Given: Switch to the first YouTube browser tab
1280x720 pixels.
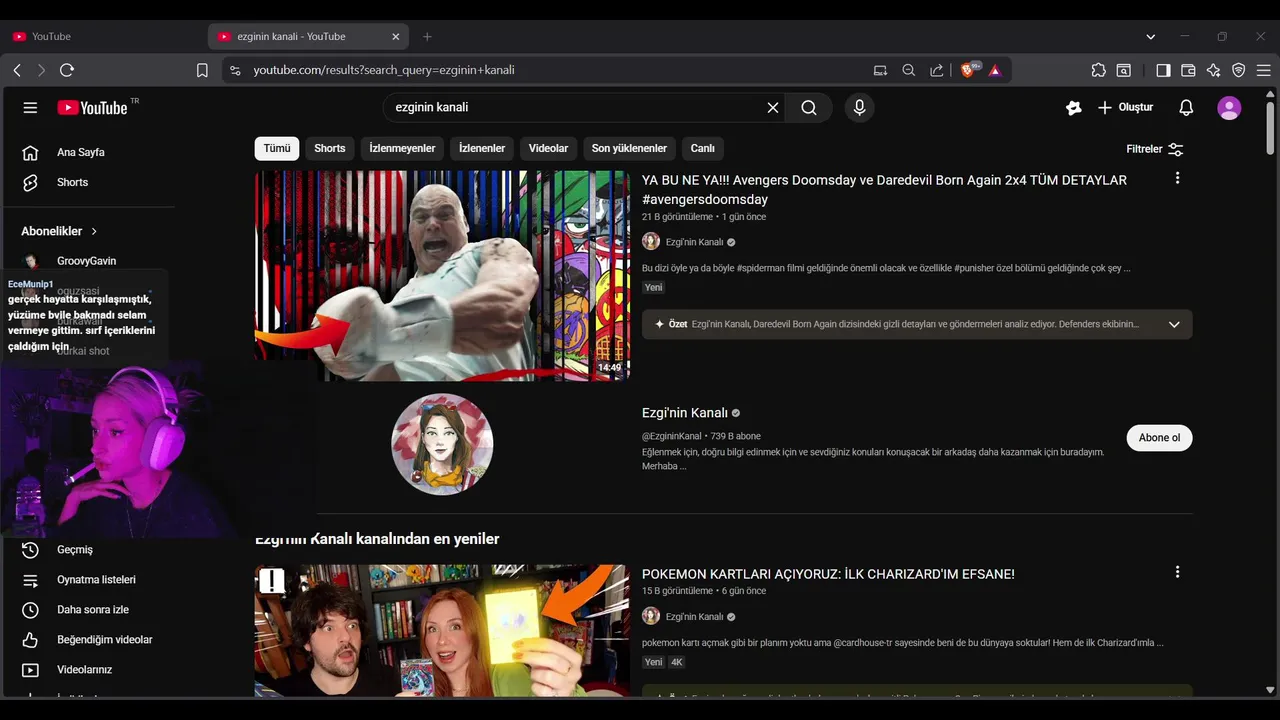Looking at the screenshot, I should click(100, 36).
